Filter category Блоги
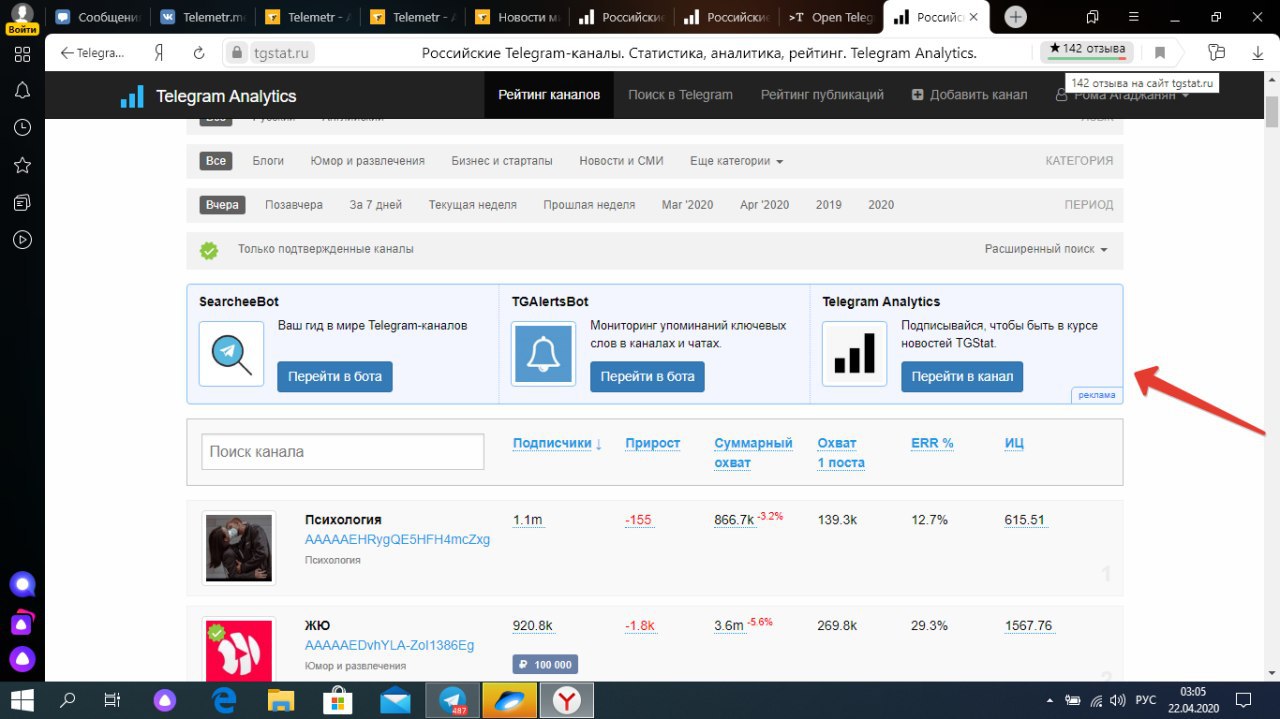 click(x=268, y=160)
